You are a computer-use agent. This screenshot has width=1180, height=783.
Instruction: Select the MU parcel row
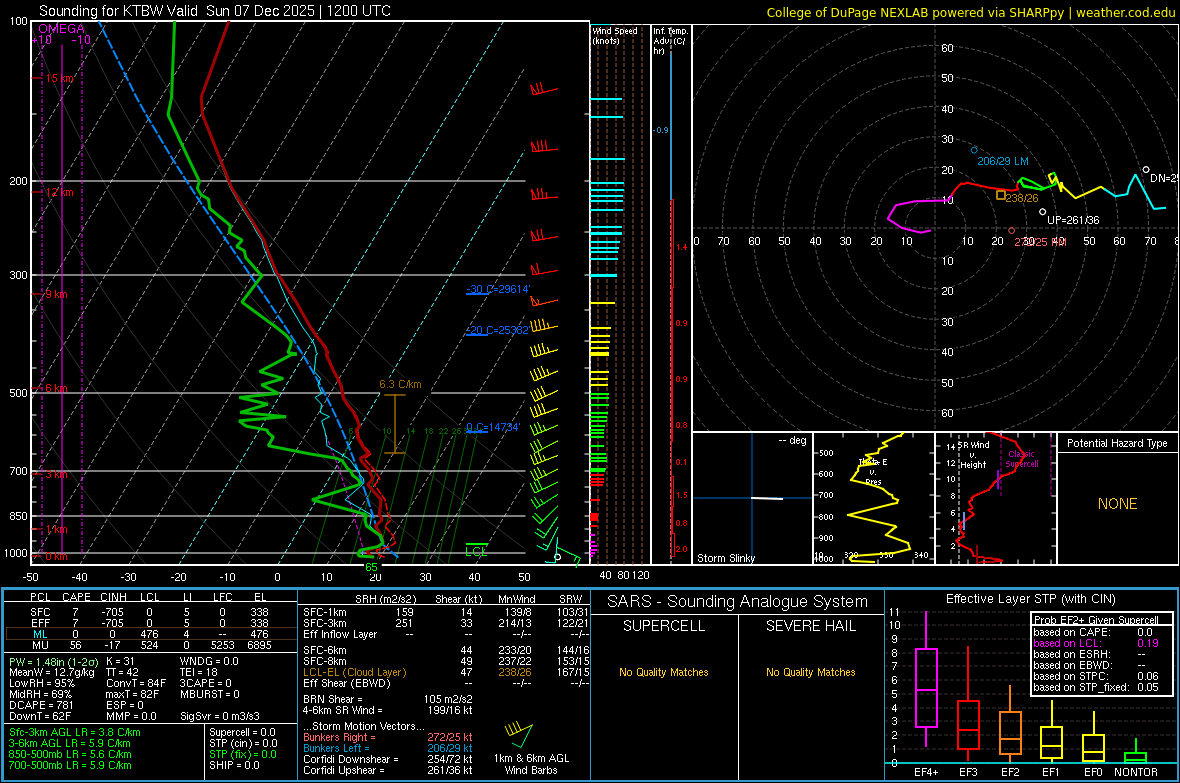[149, 645]
